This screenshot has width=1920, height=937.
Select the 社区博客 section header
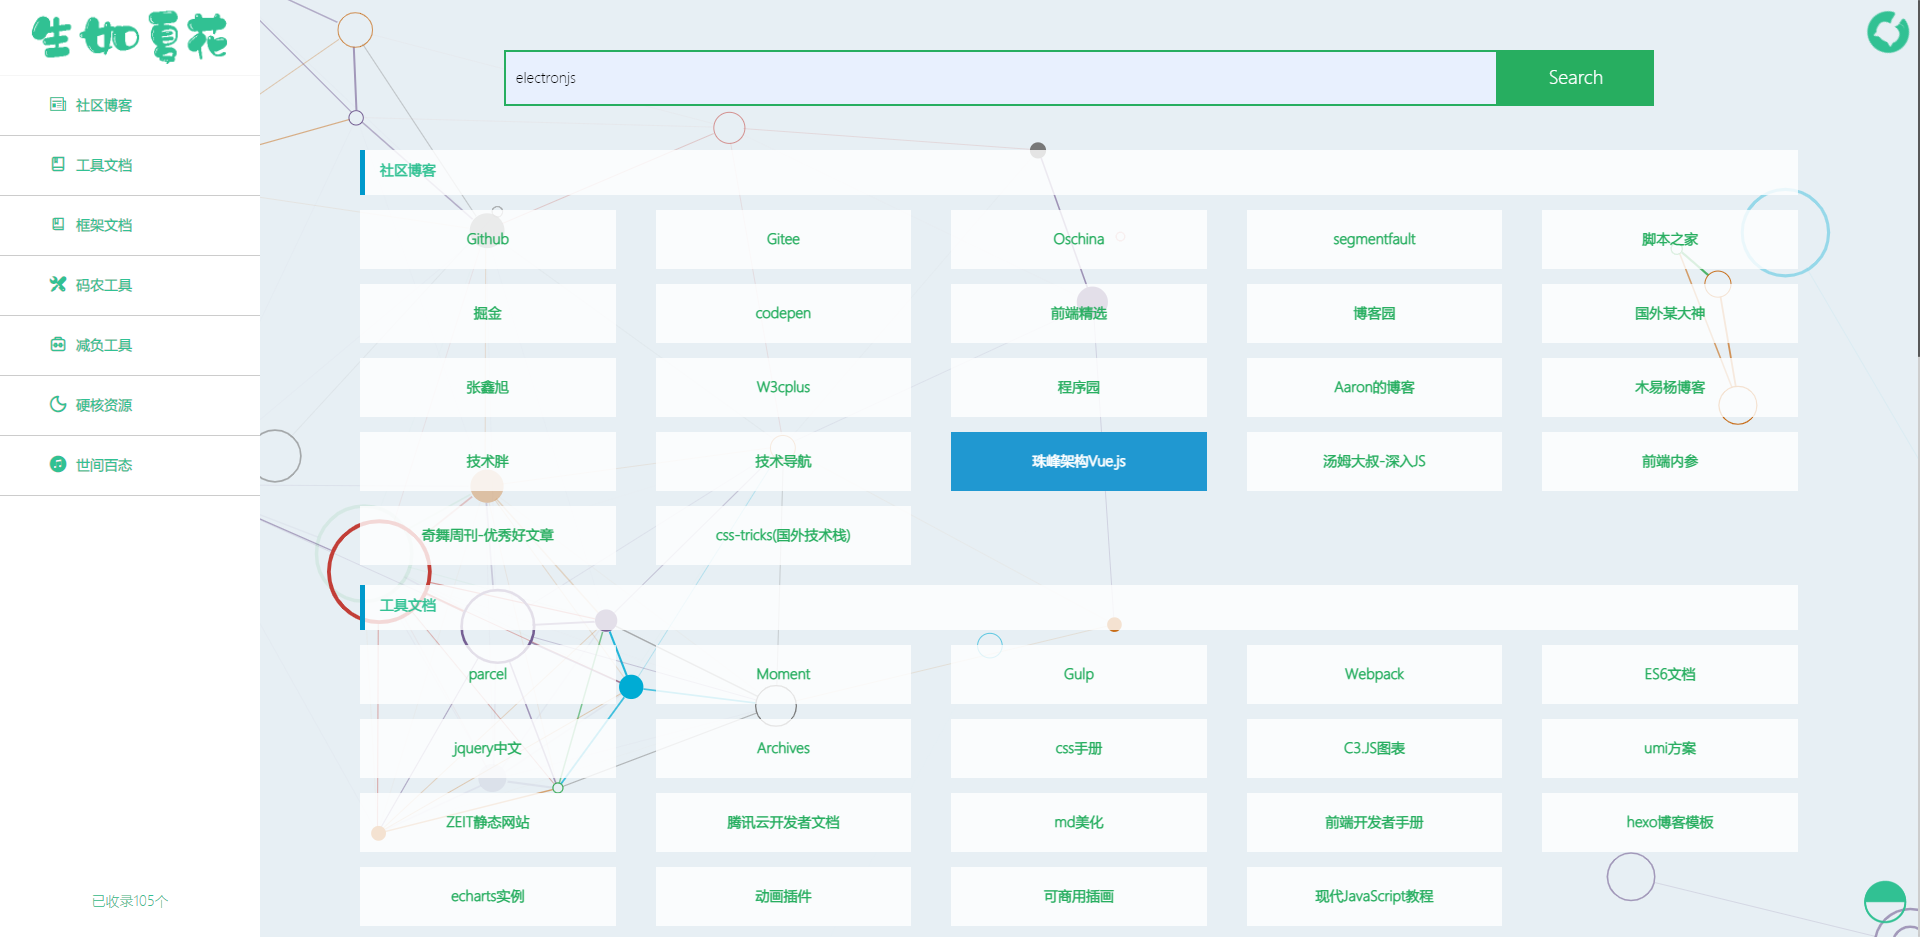click(x=406, y=171)
